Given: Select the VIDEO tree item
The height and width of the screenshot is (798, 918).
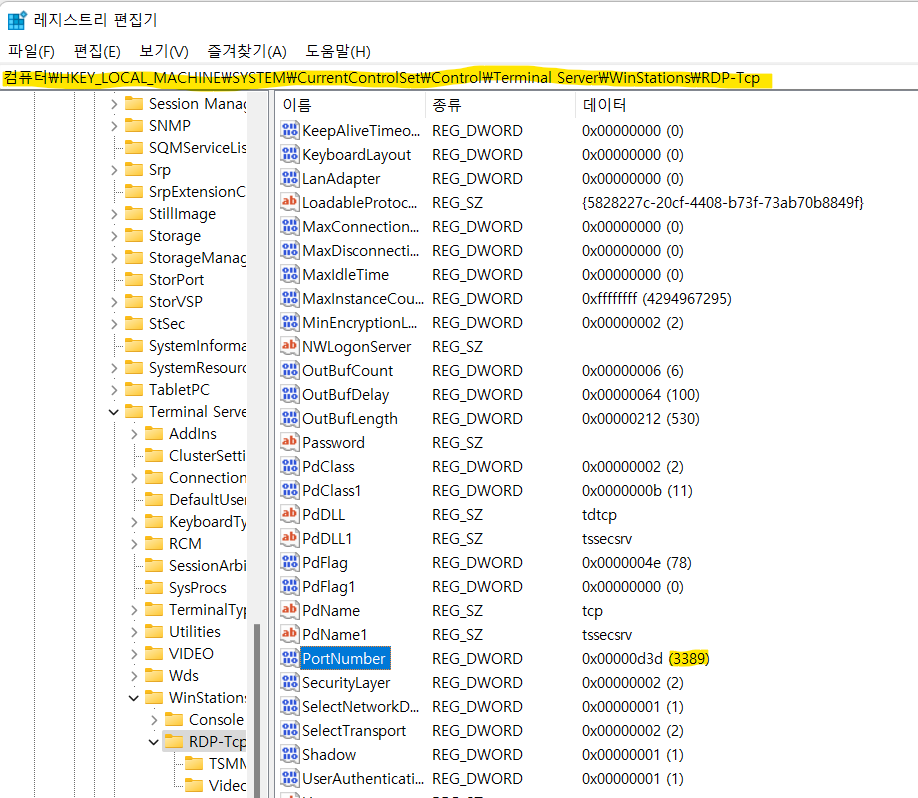Looking at the screenshot, I should (x=191, y=653).
